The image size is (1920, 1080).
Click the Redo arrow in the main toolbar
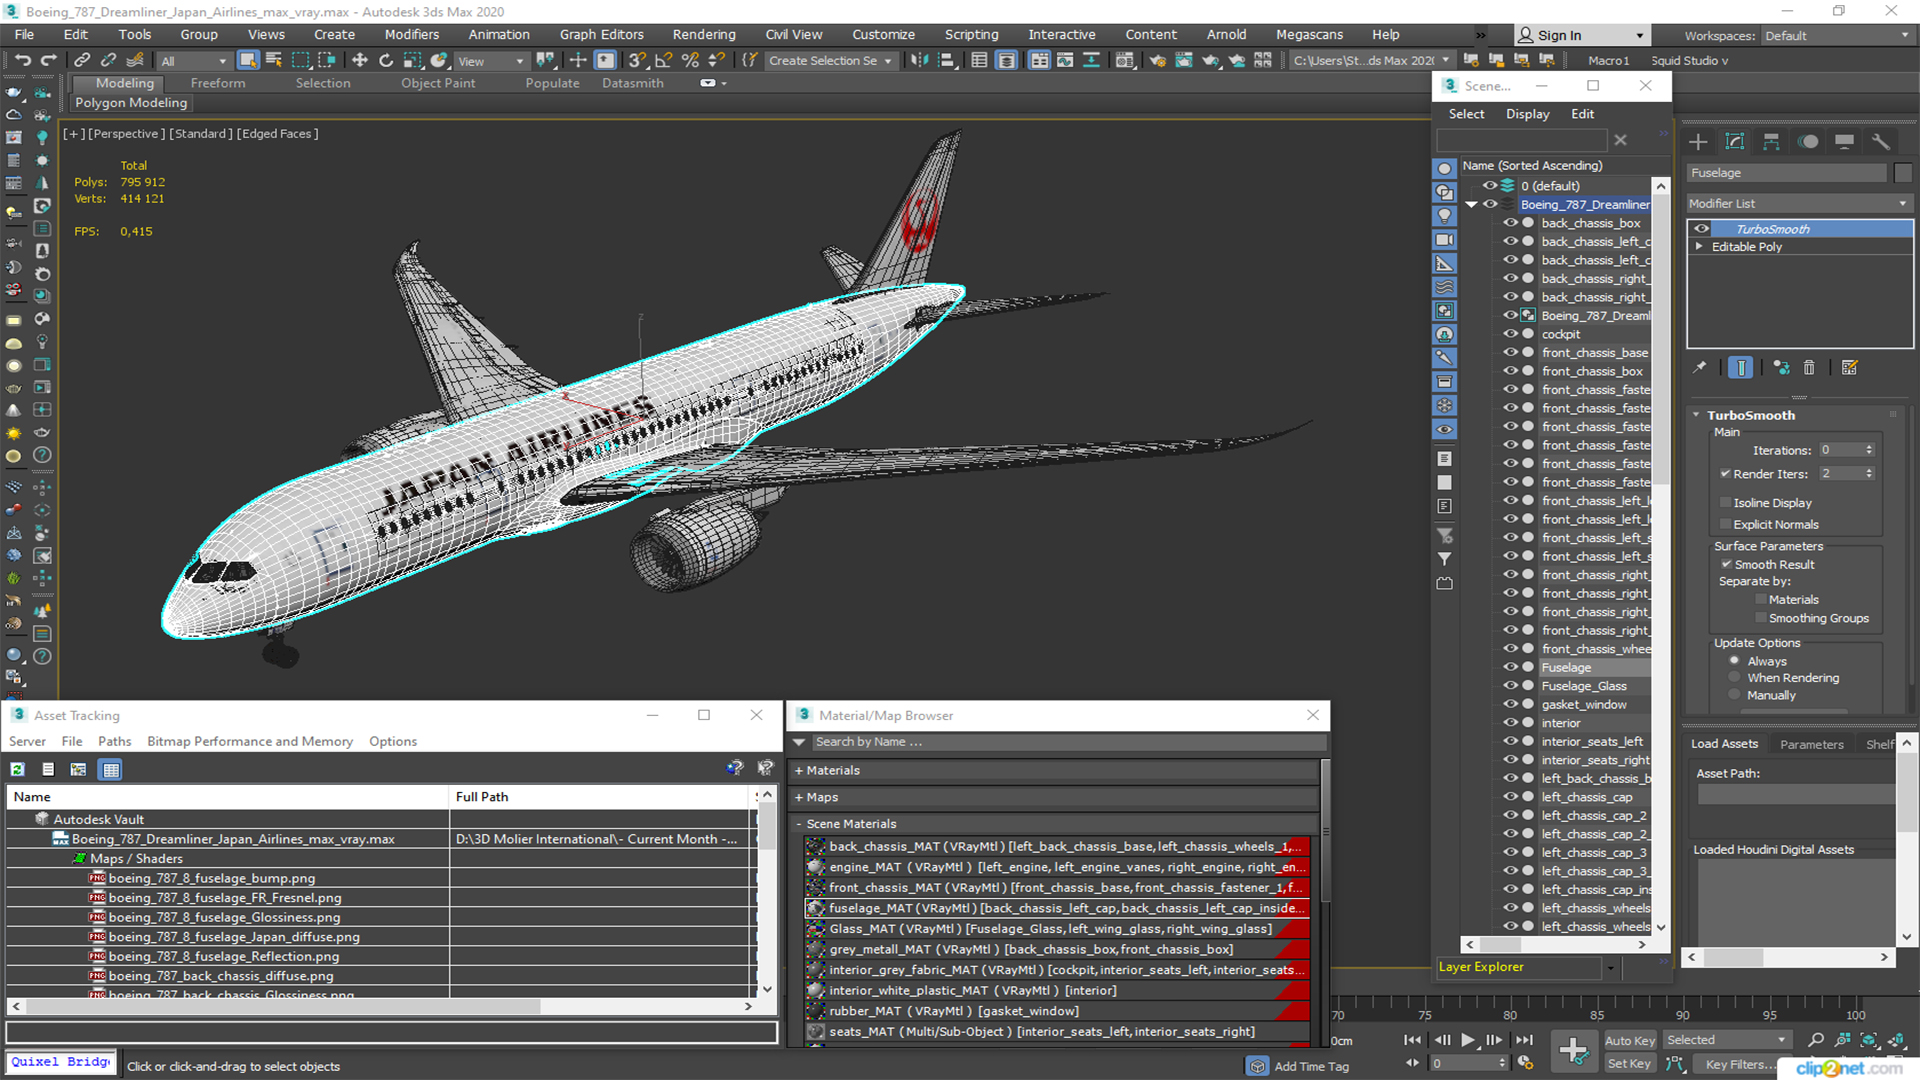(x=48, y=61)
